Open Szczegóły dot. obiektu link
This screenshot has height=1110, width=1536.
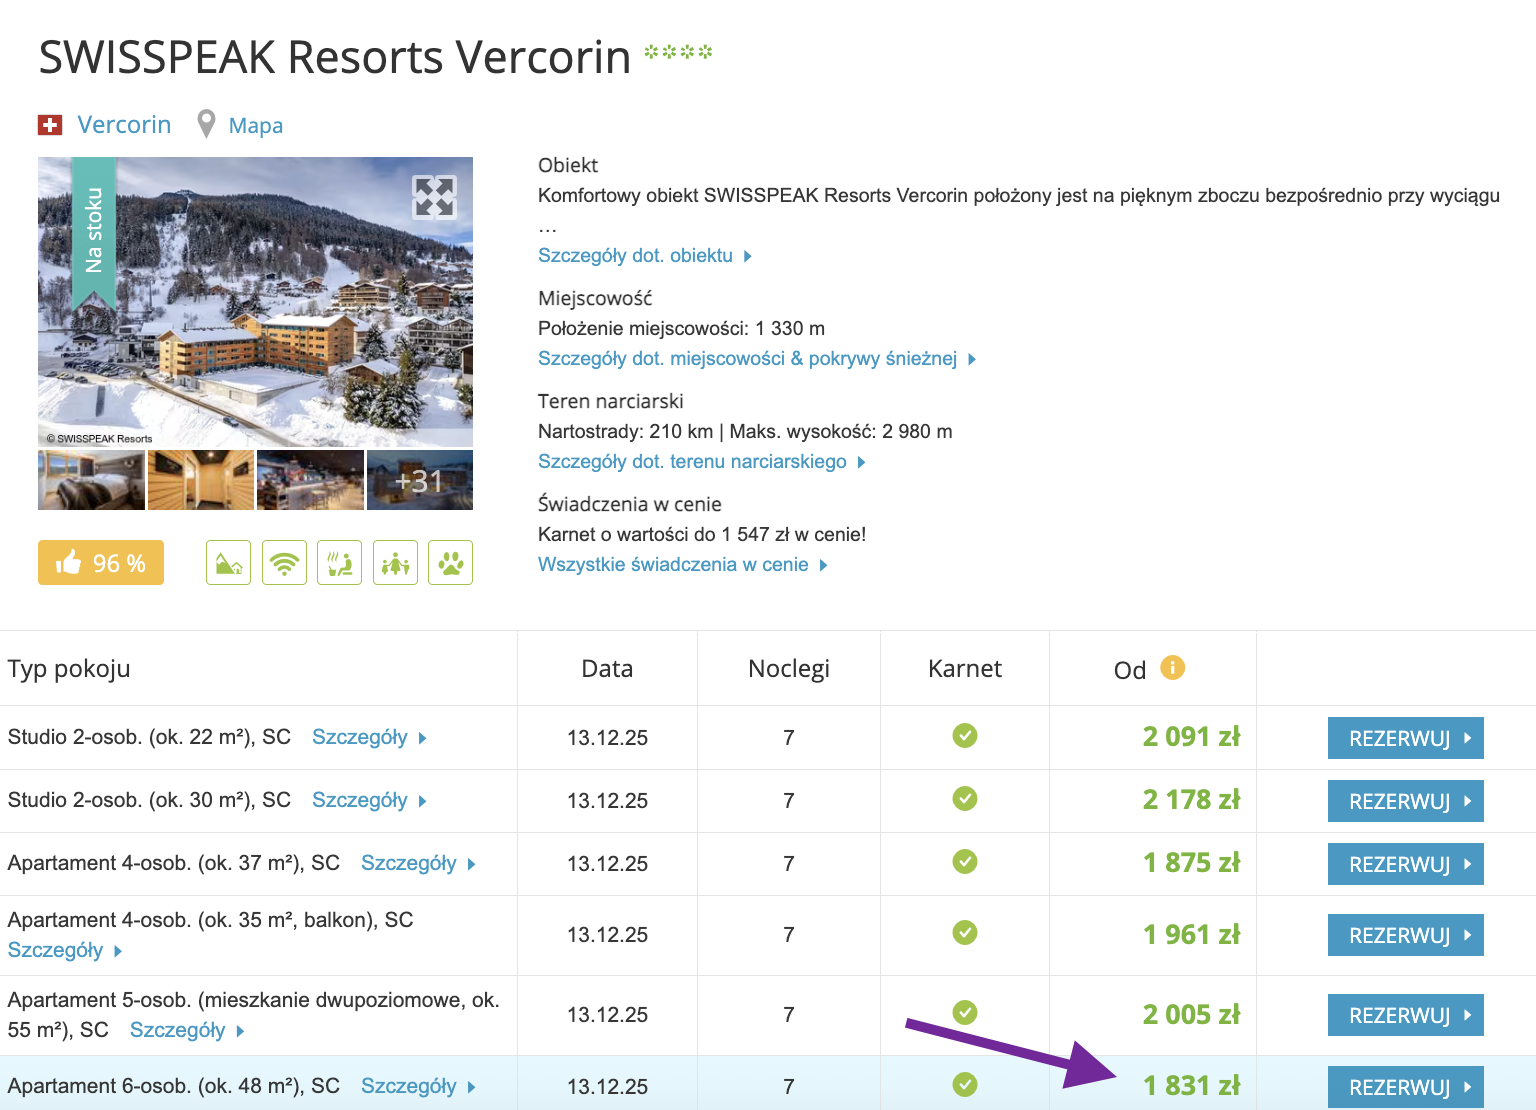tap(645, 256)
